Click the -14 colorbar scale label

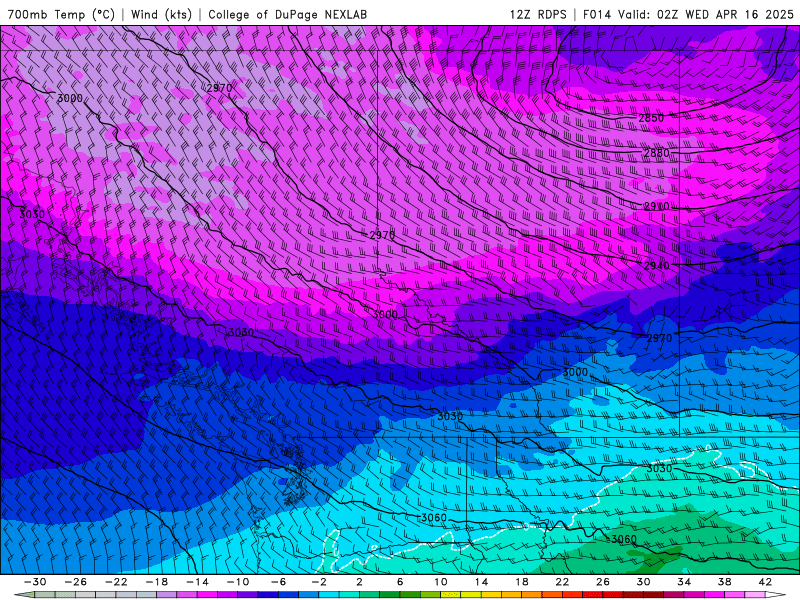click(x=197, y=582)
